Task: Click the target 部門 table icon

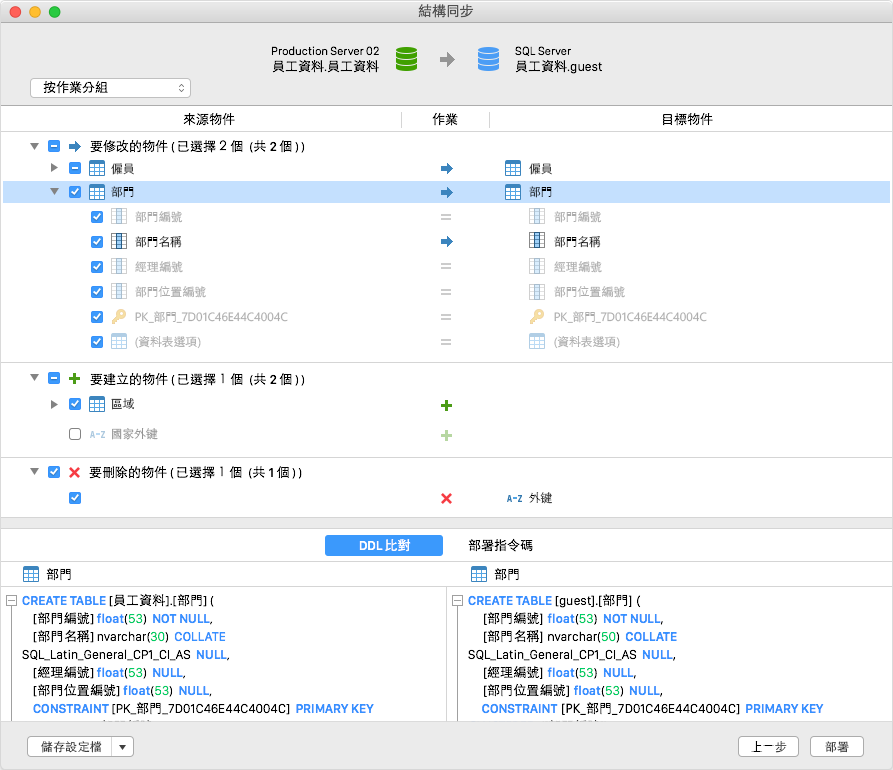Action: pyautogui.click(x=513, y=192)
